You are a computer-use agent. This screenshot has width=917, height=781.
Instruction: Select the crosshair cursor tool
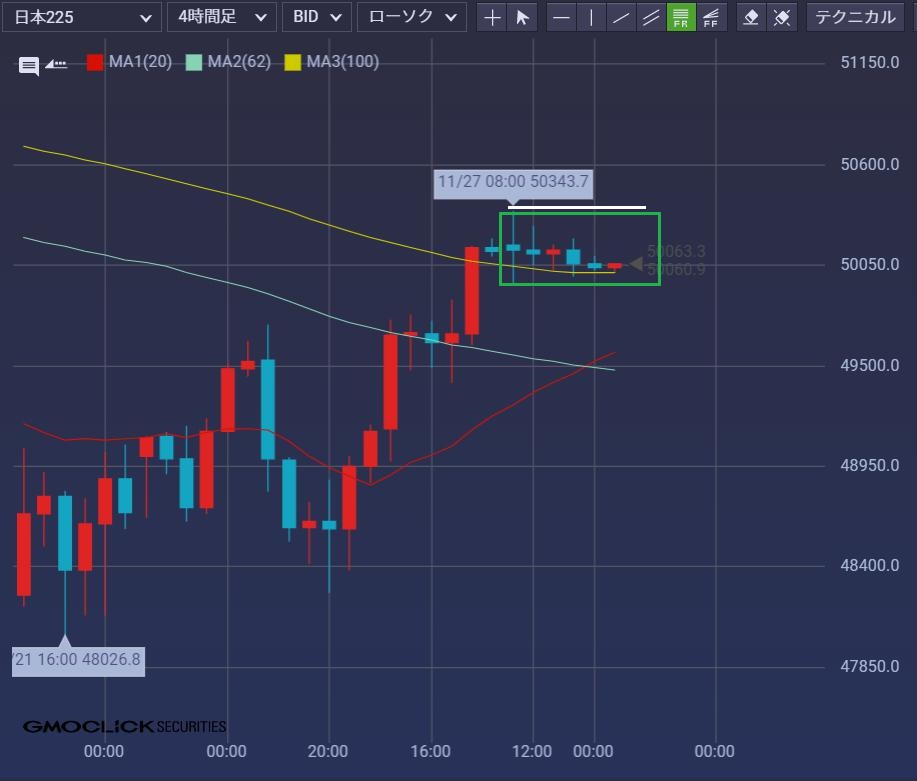tap(492, 17)
